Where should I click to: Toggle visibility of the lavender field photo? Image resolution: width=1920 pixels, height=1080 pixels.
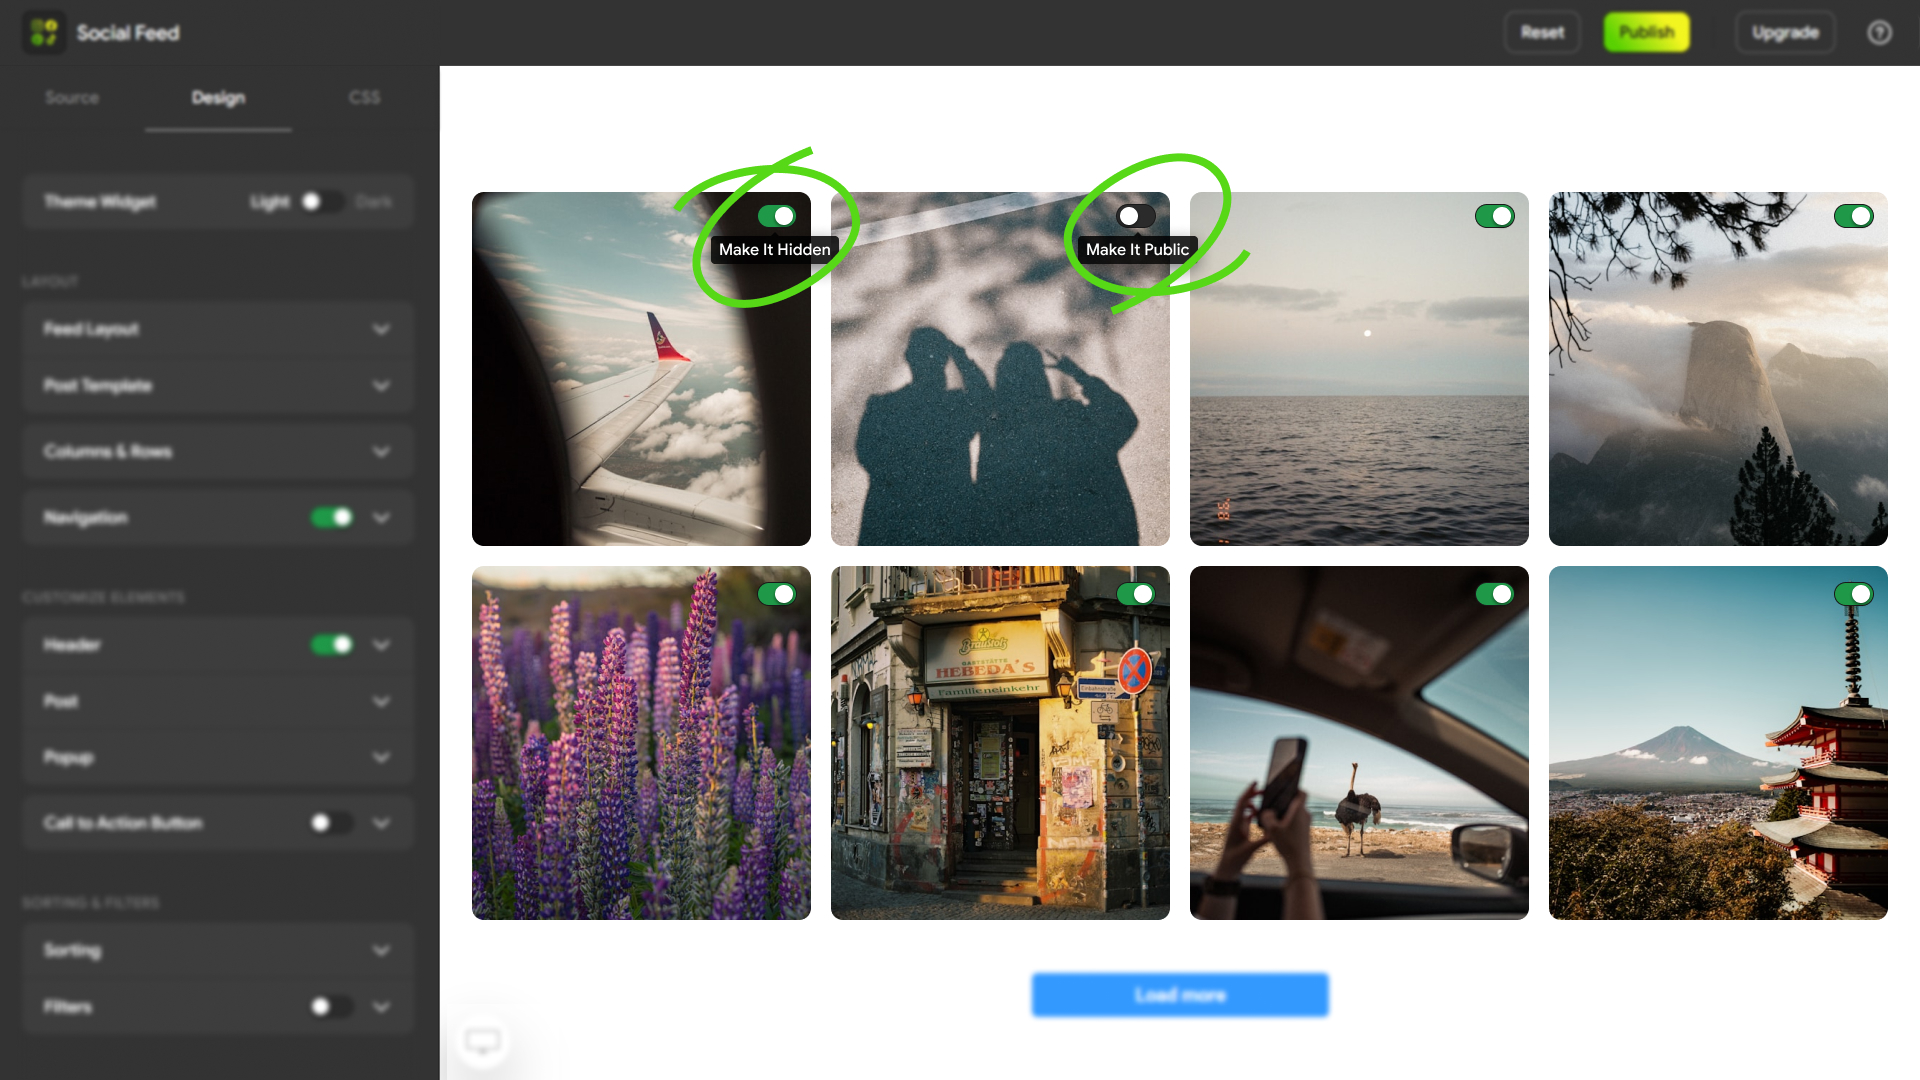(x=779, y=593)
